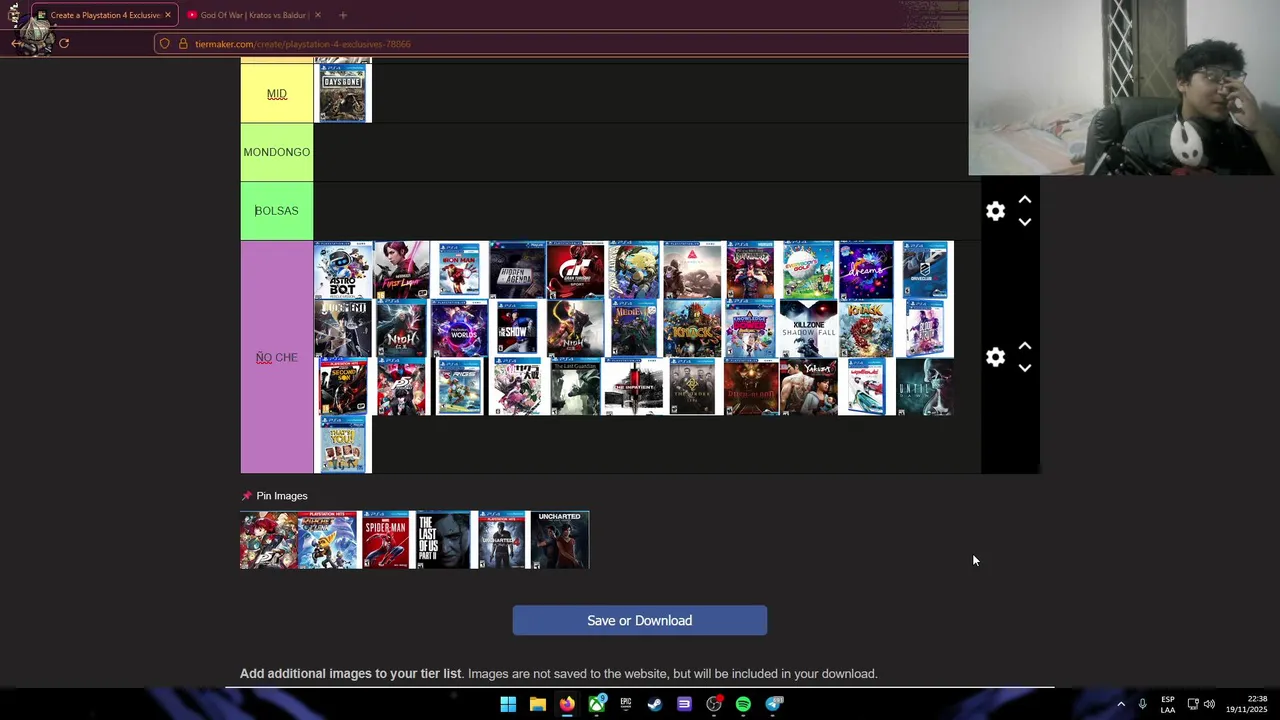Select the Gran Turismo Sport cover
Viewport: 1280px width, 720px height.
(575, 270)
